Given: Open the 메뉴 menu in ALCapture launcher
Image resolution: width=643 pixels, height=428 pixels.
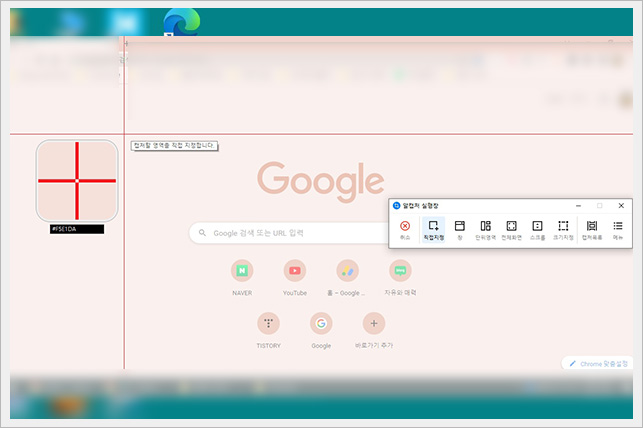Looking at the screenshot, I should (618, 230).
